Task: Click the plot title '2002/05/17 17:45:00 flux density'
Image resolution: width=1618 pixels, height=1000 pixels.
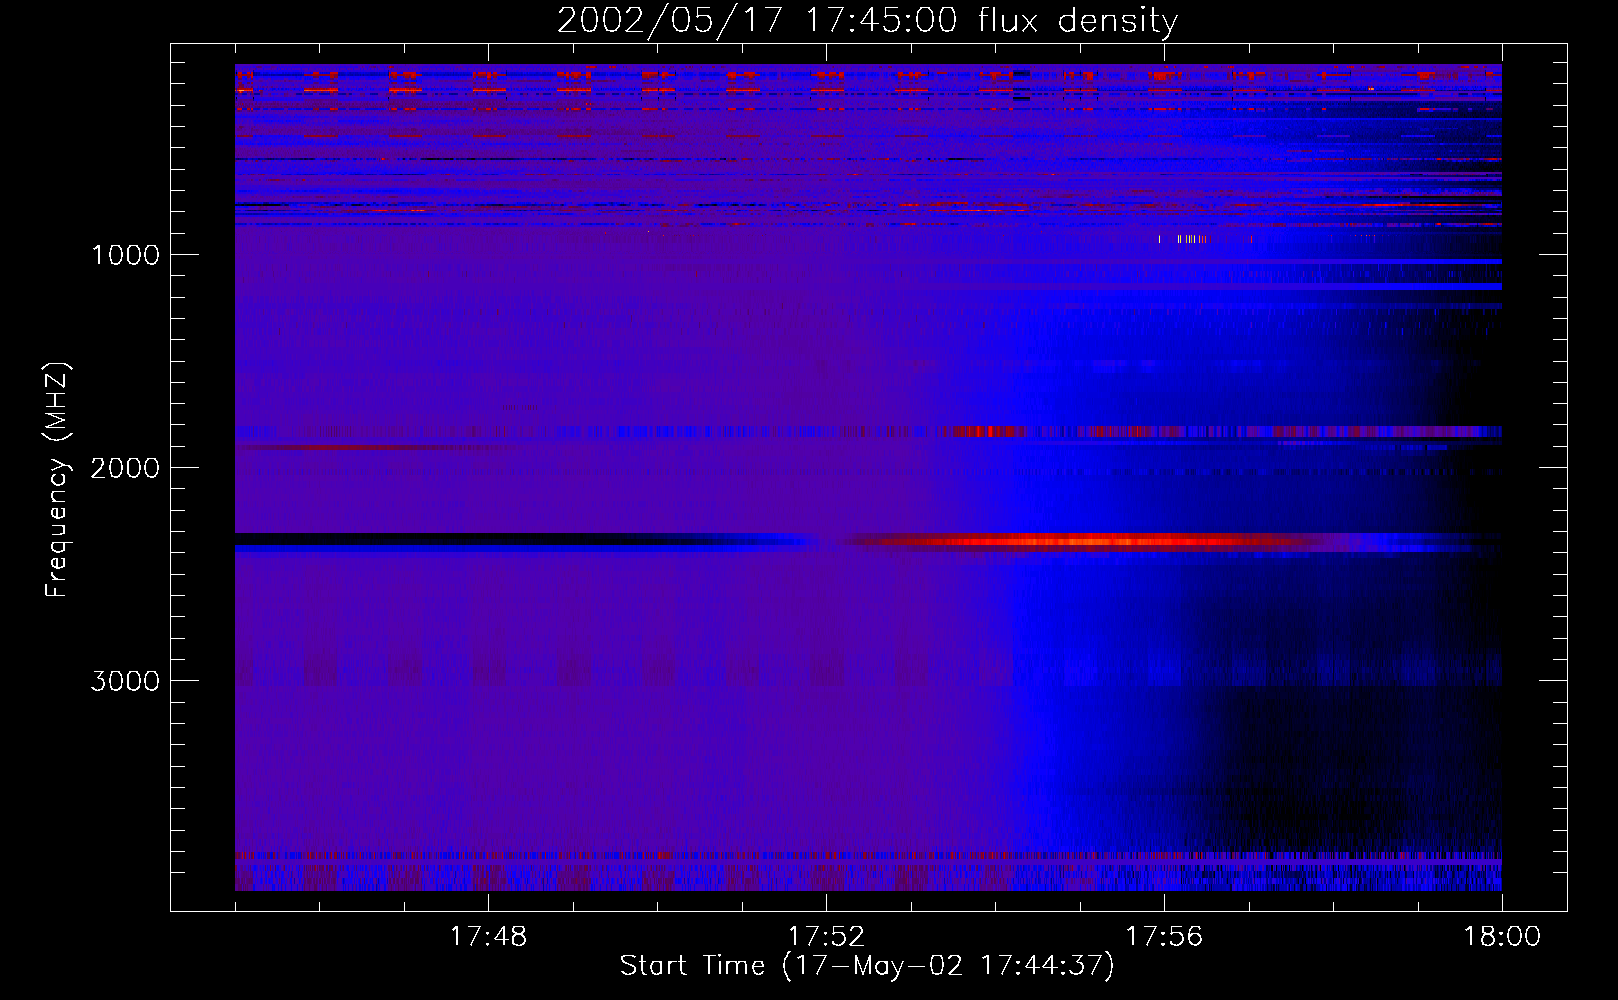Action: pyautogui.click(x=867, y=21)
